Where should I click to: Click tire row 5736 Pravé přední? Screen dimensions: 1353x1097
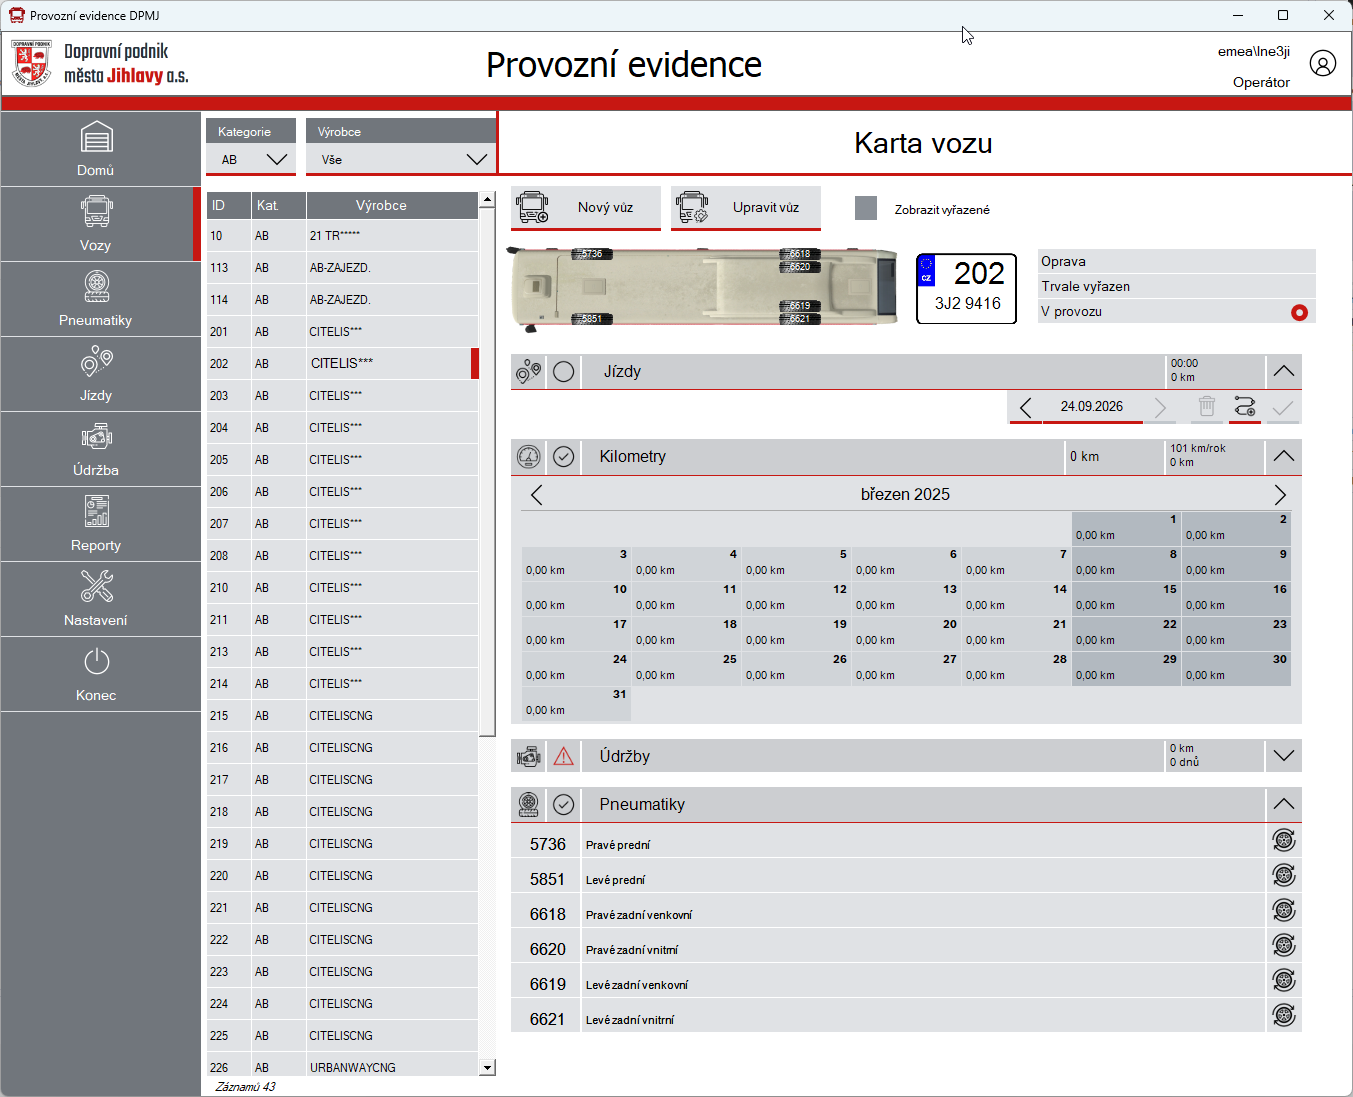pos(888,841)
